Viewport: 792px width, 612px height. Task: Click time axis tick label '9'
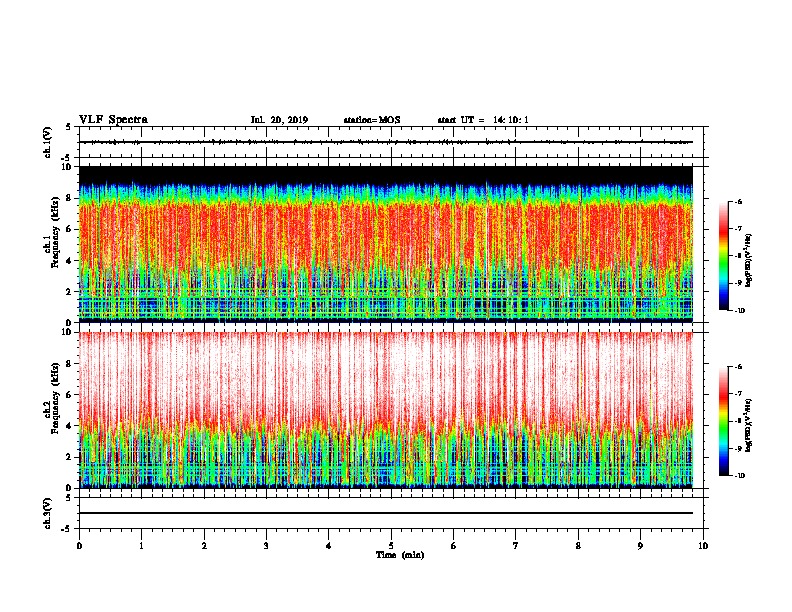pos(640,545)
